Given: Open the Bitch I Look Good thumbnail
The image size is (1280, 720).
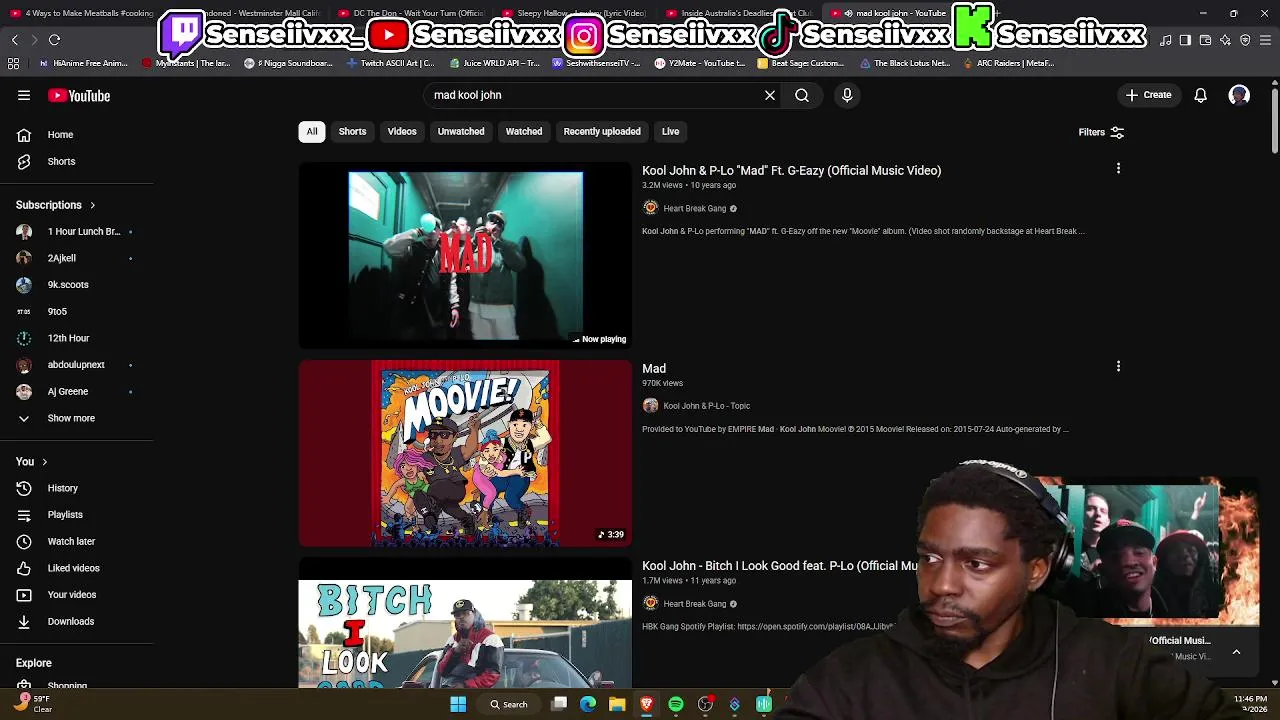Looking at the screenshot, I should click(x=465, y=623).
